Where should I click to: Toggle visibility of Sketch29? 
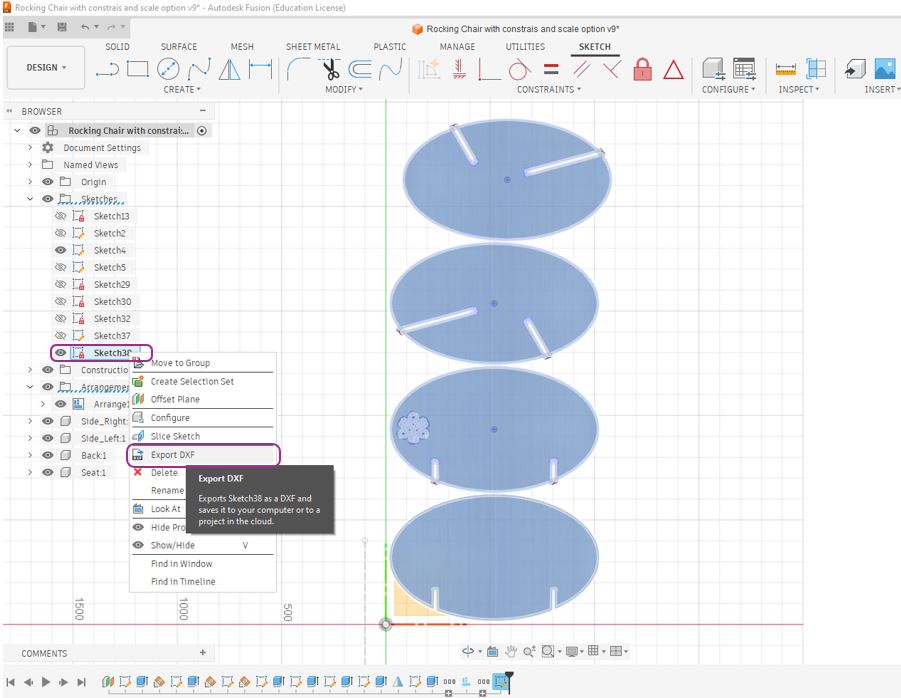(60, 284)
